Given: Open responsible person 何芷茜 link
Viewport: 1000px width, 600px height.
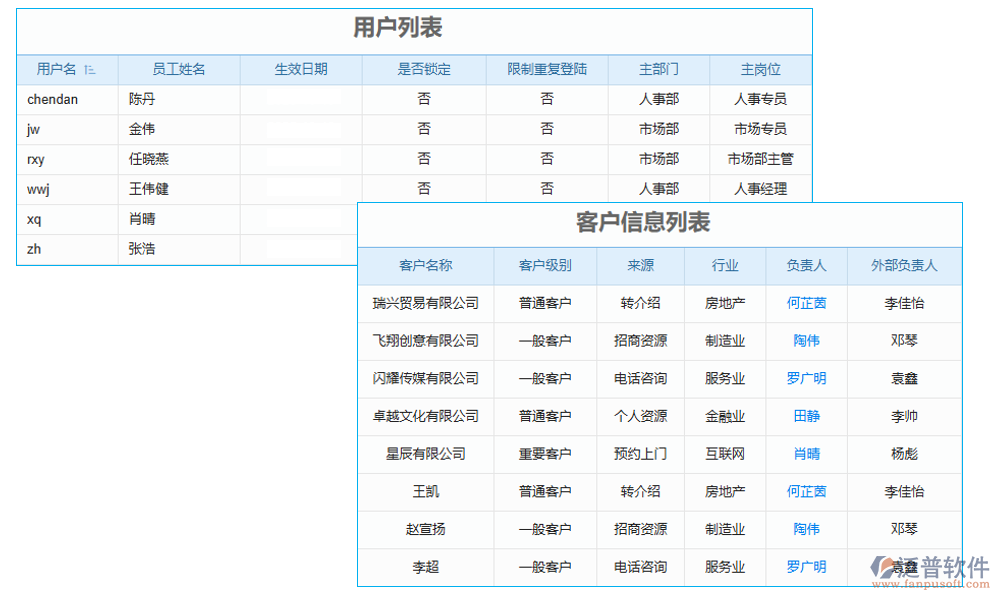Looking at the screenshot, I should (x=806, y=304).
